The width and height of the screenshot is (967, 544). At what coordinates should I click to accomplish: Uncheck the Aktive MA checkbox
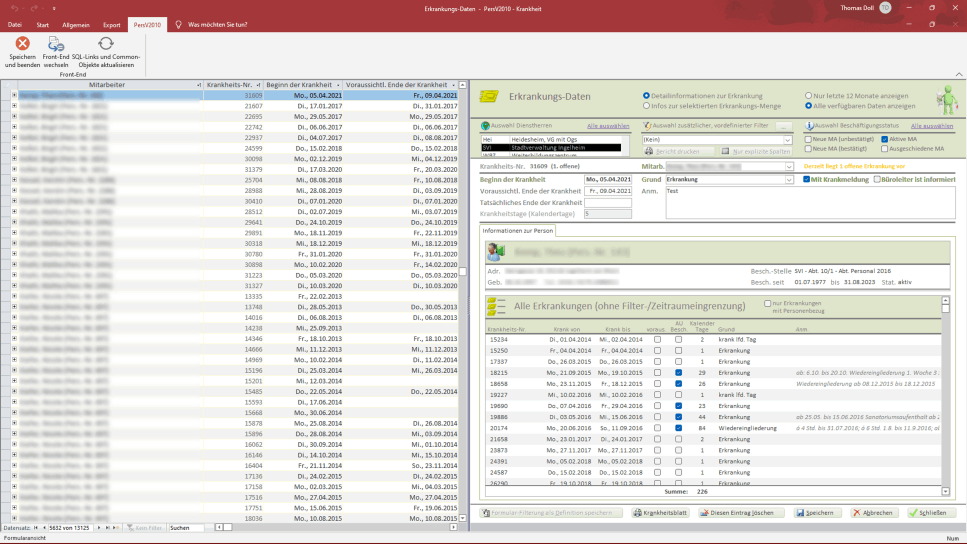(x=884, y=139)
